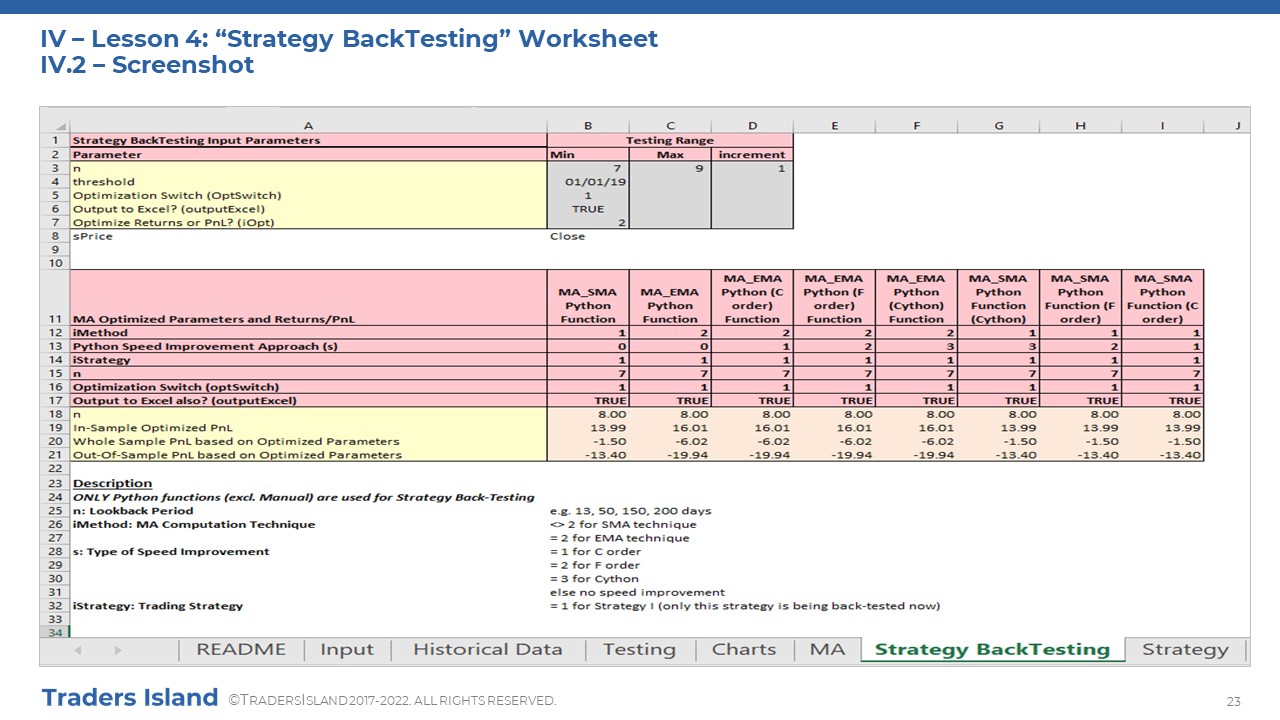
Task: Click the threshold date cell 01/01/19
Action: [x=588, y=182]
